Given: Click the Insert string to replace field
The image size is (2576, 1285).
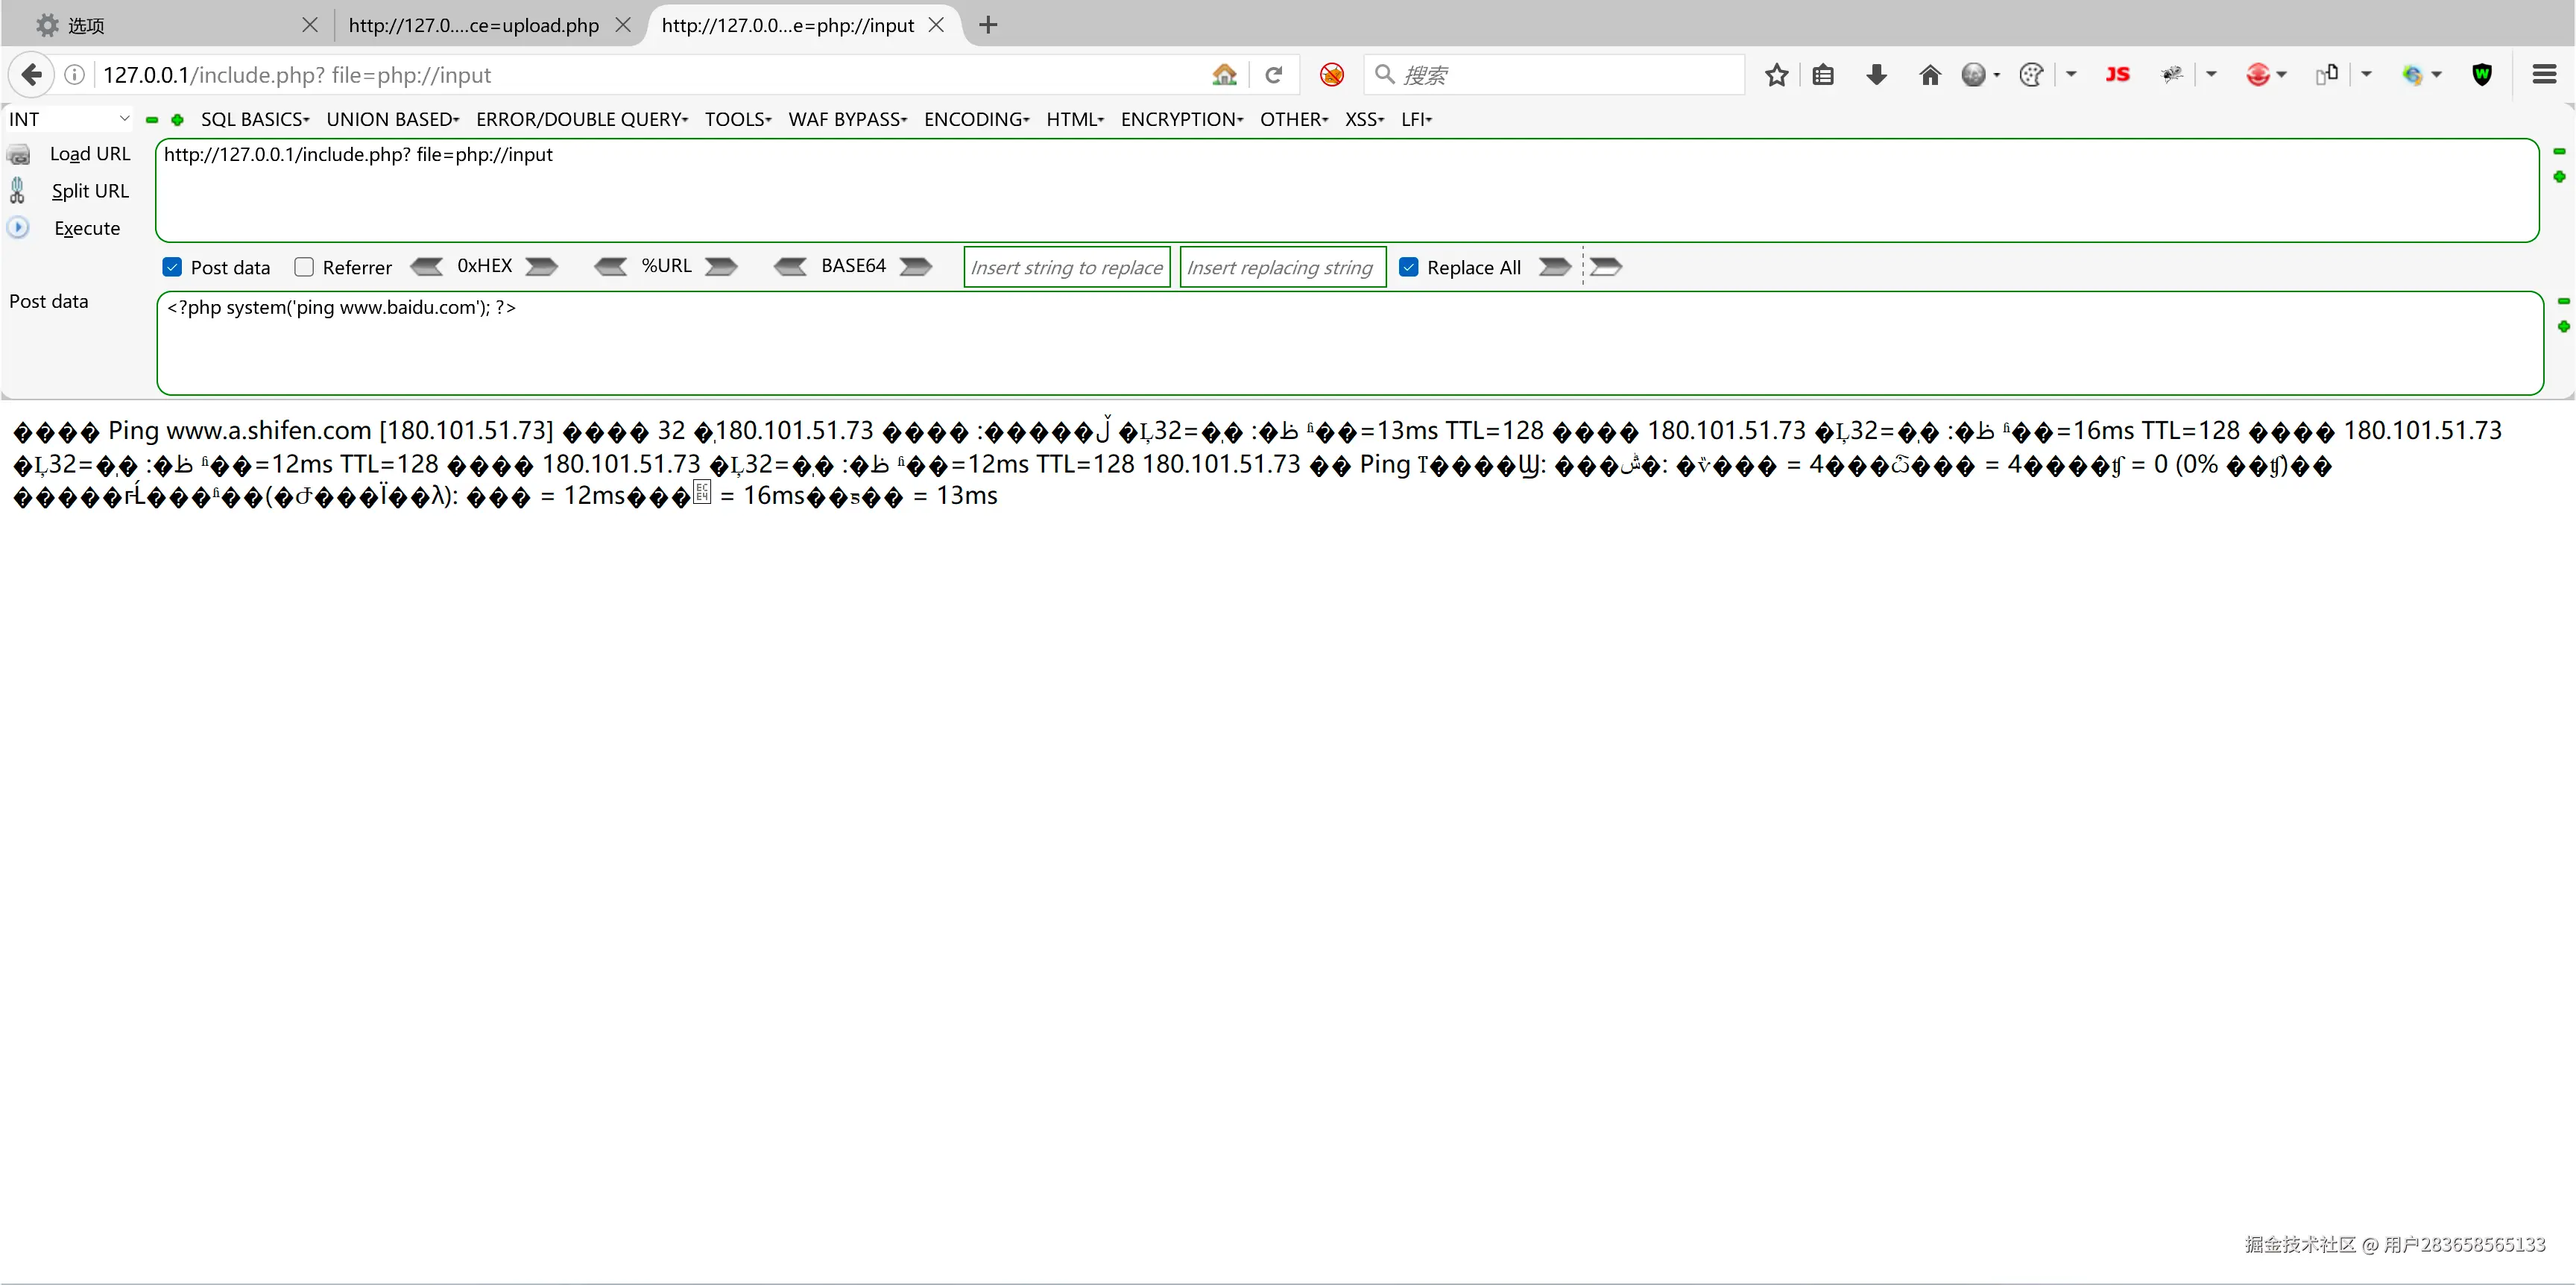Looking at the screenshot, I should (x=1066, y=267).
